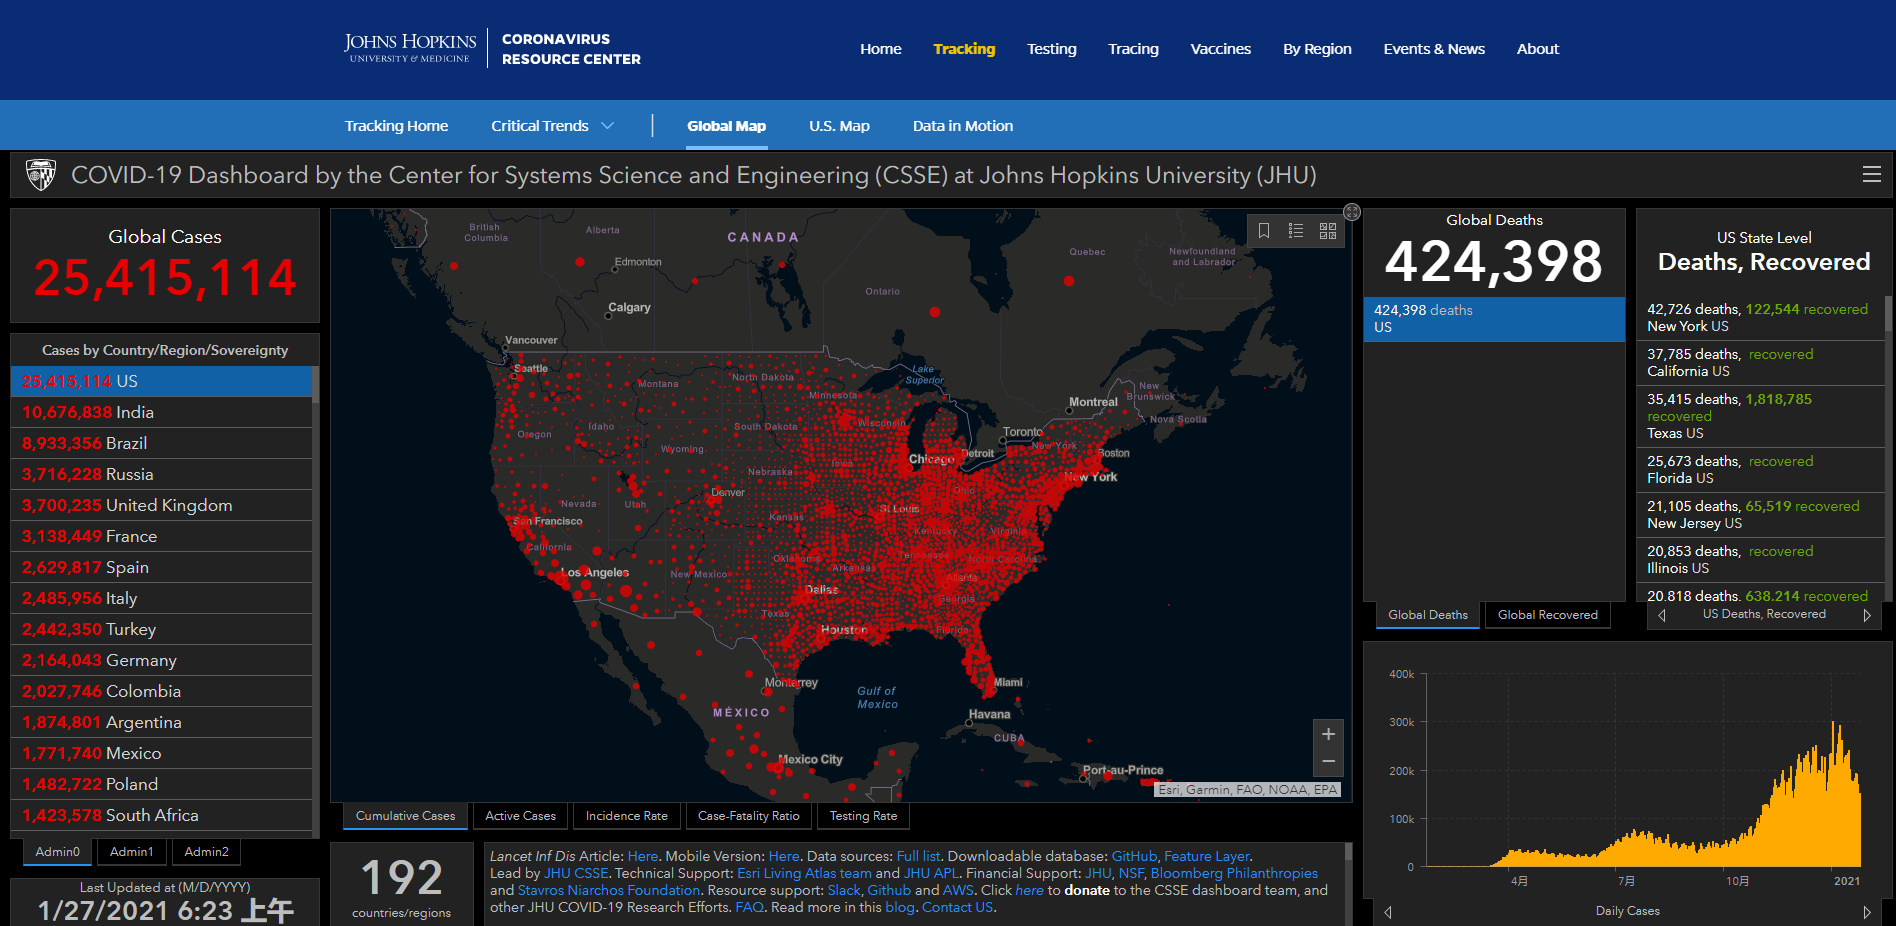Switch to the Testing Rate map tab
This screenshot has height=926, width=1896.
click(863, 816)
